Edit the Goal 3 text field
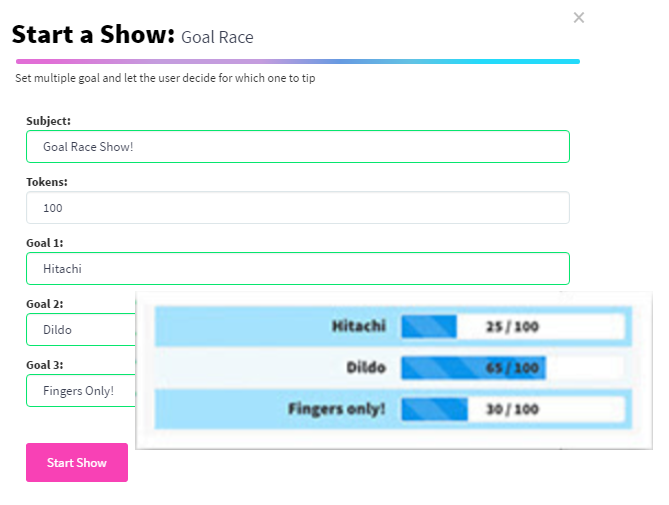This screenshot has height=505, width=669. (x=80, y=390)
